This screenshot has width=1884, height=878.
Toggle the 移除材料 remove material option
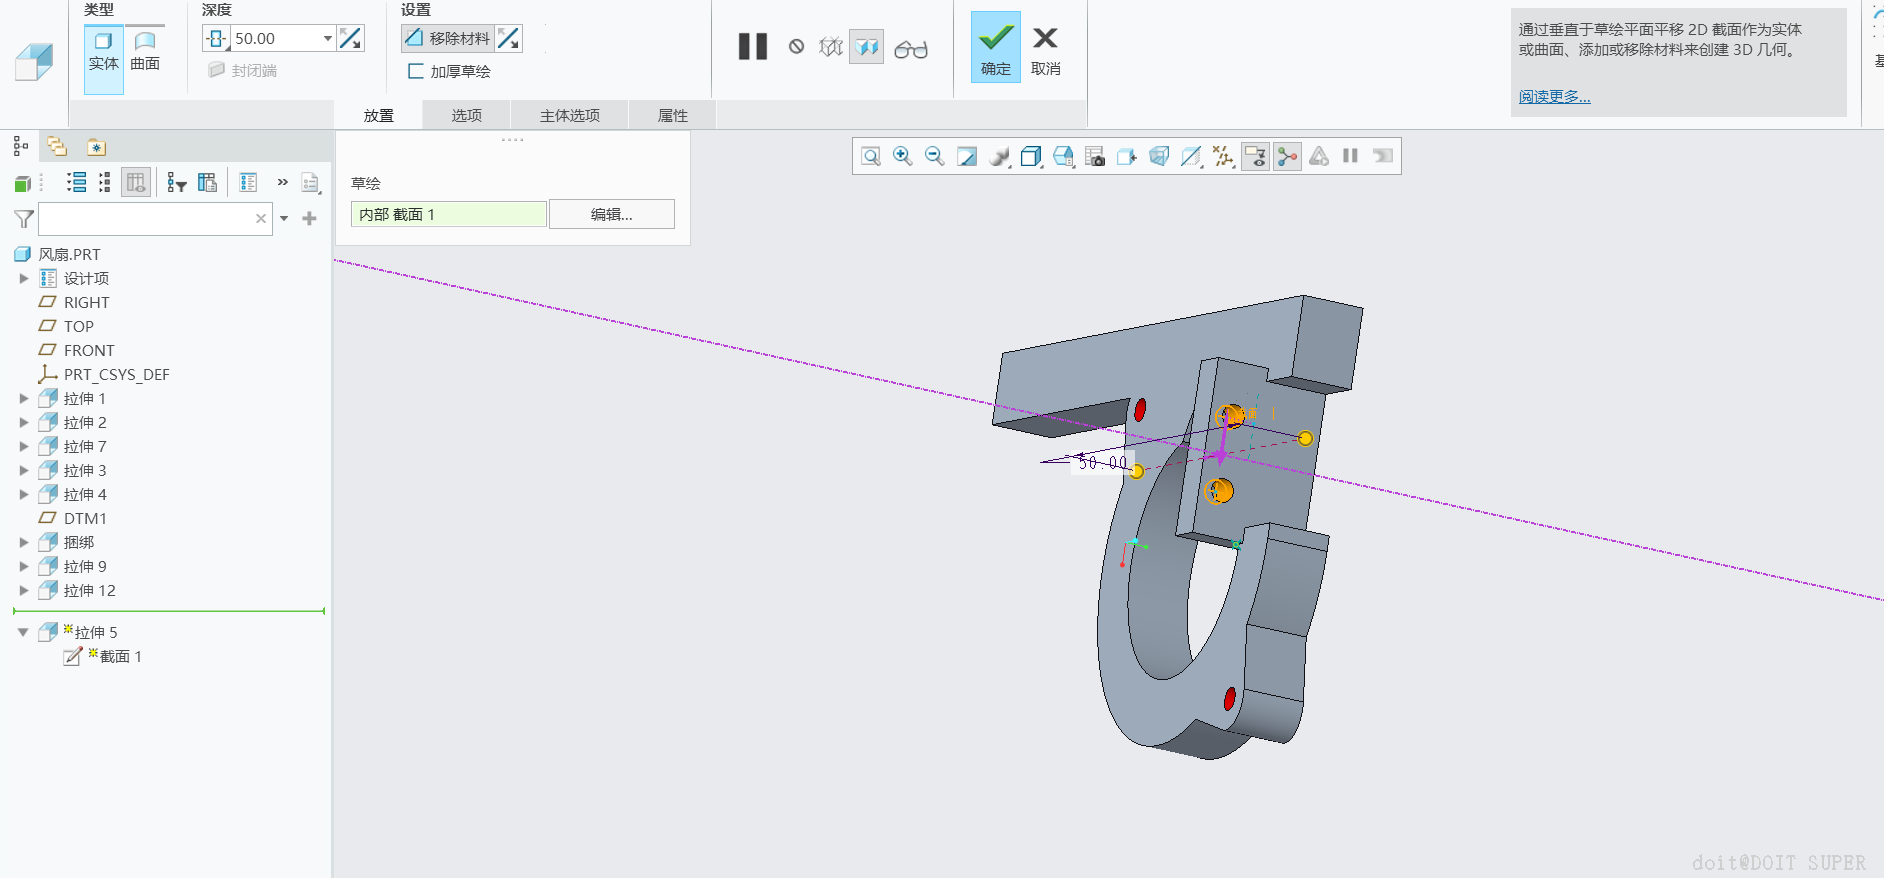click(448, 39)
